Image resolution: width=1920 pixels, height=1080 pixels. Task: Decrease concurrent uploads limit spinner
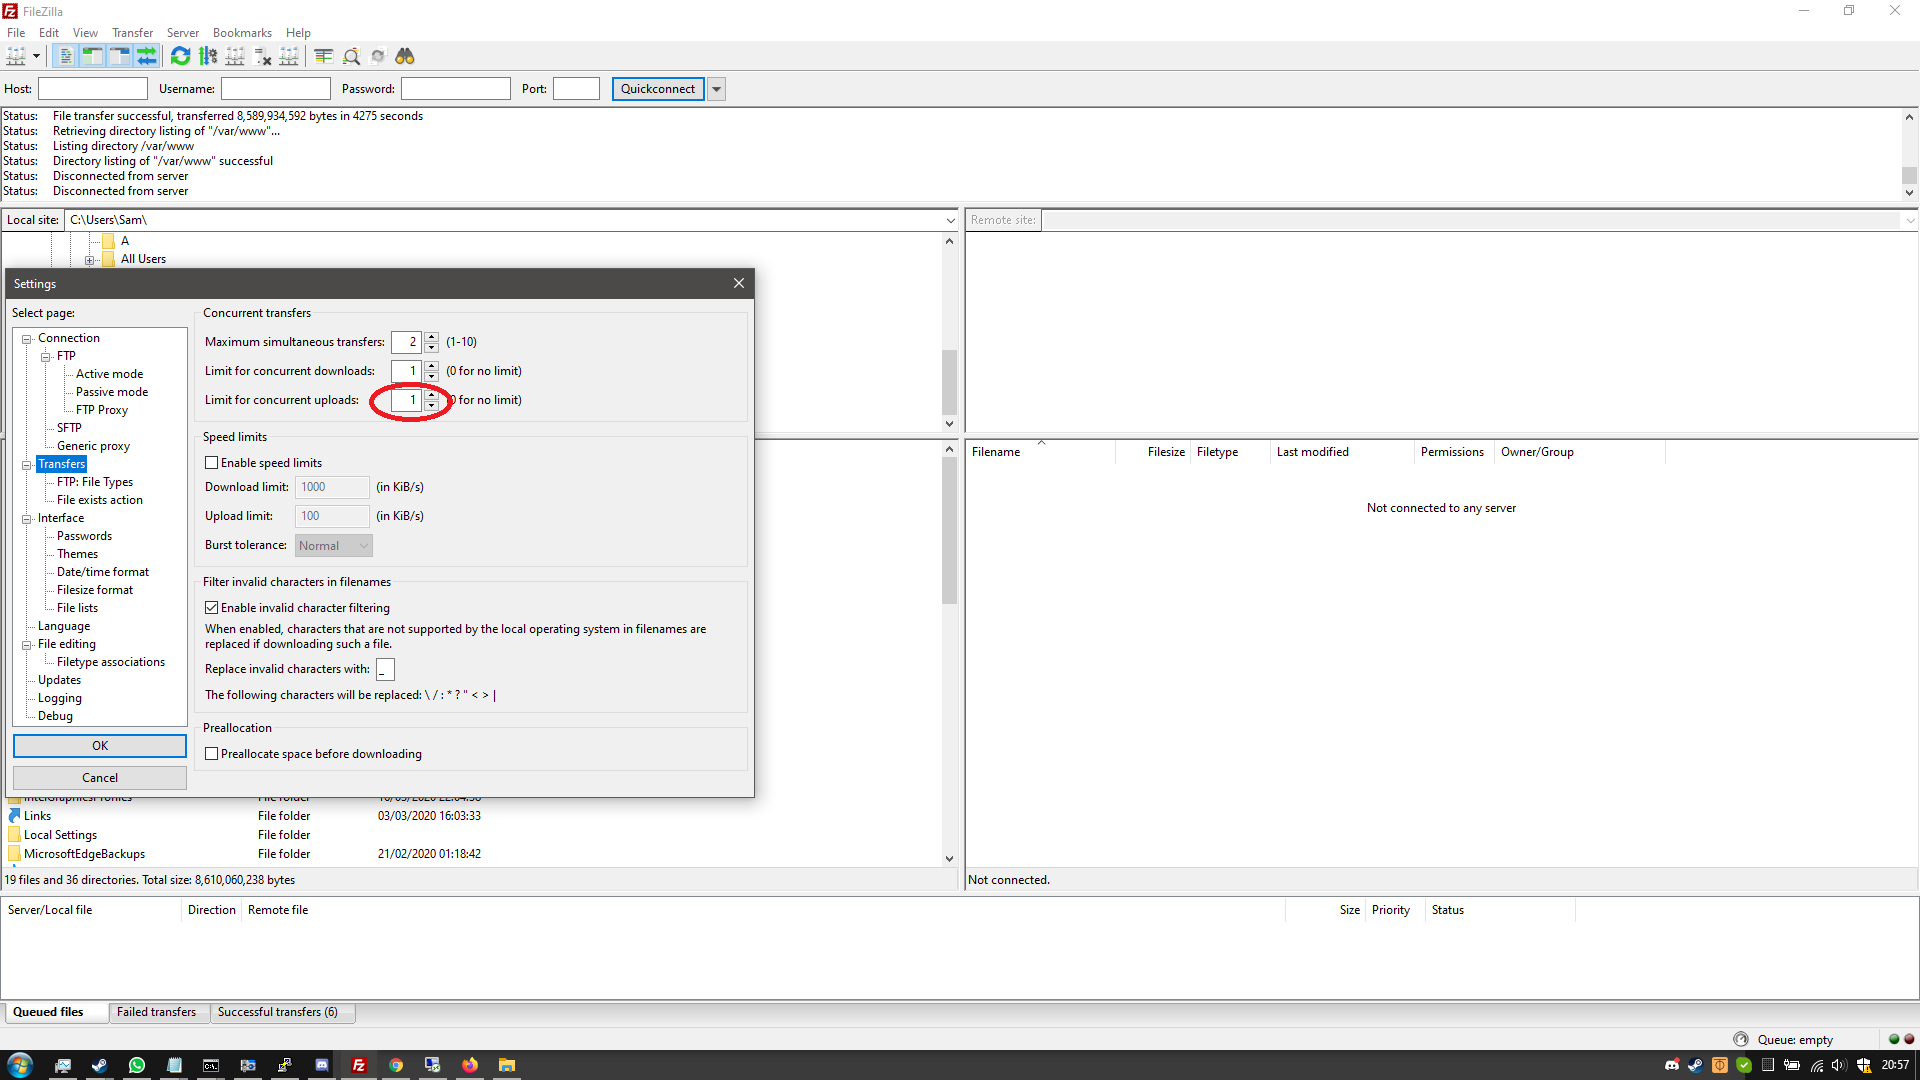431,405
